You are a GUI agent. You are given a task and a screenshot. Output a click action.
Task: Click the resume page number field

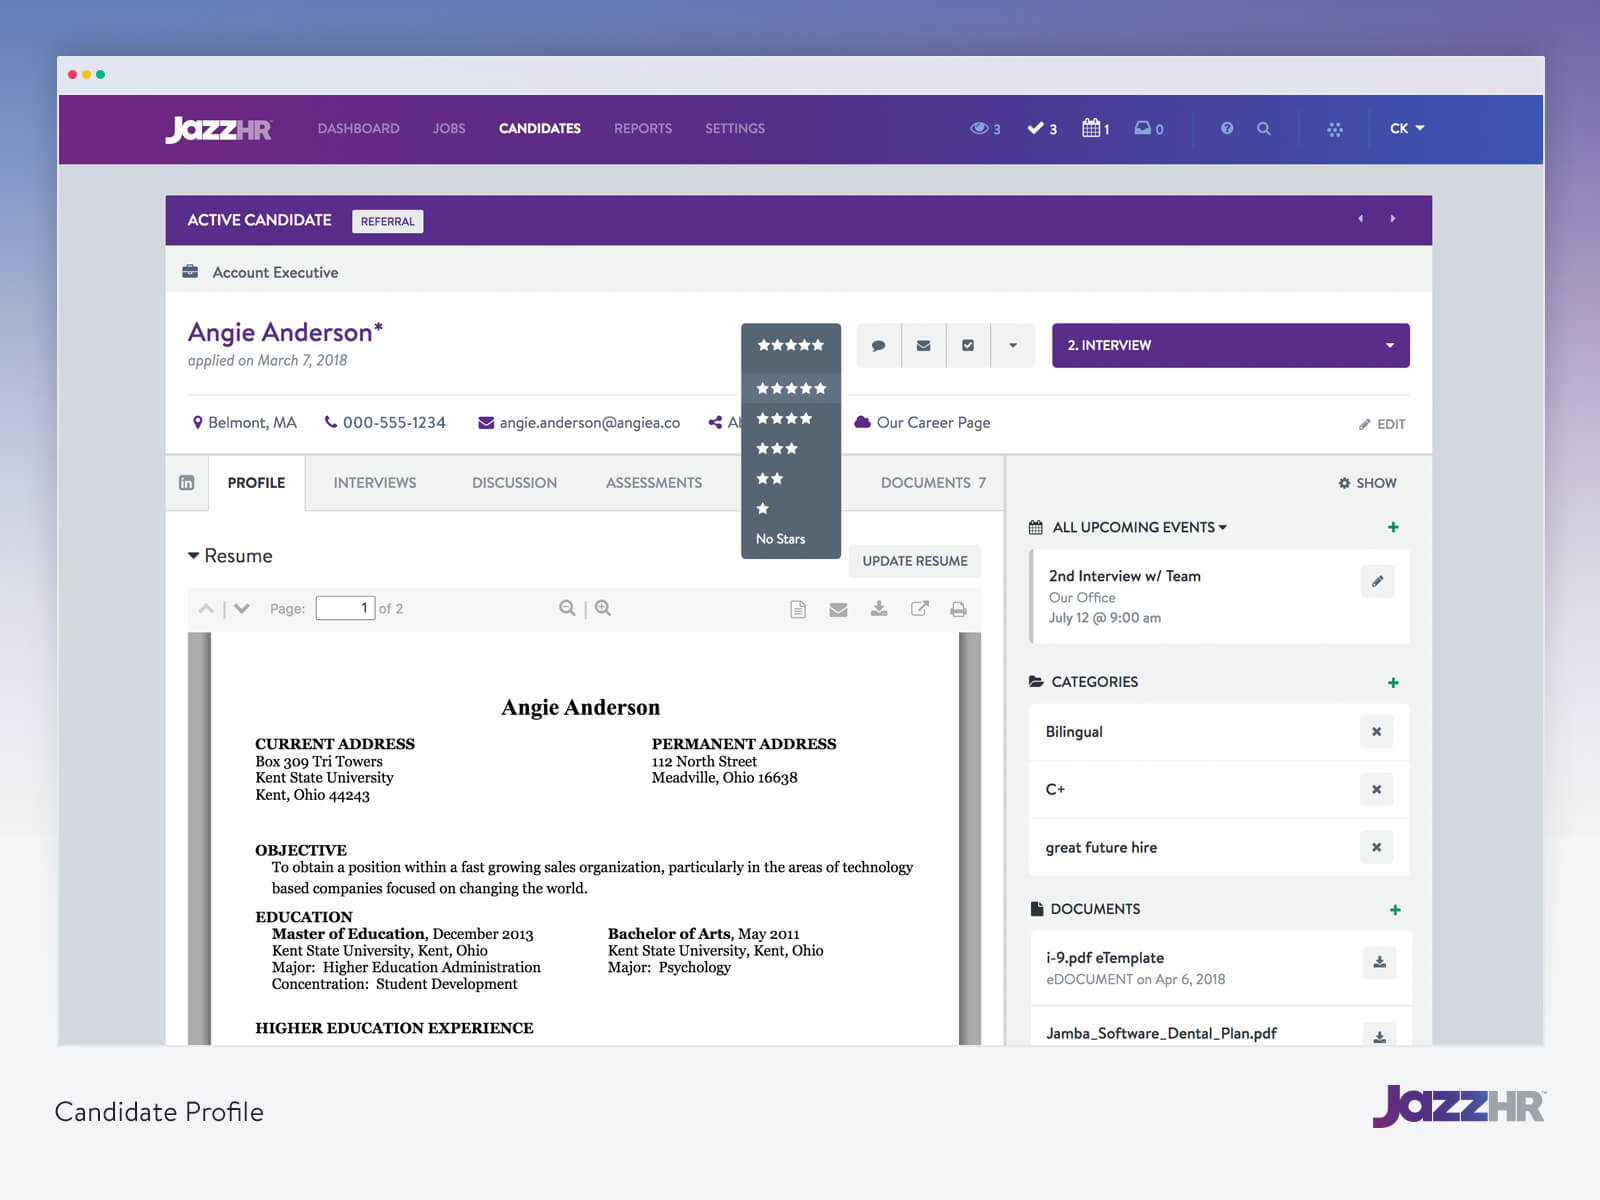345,608
